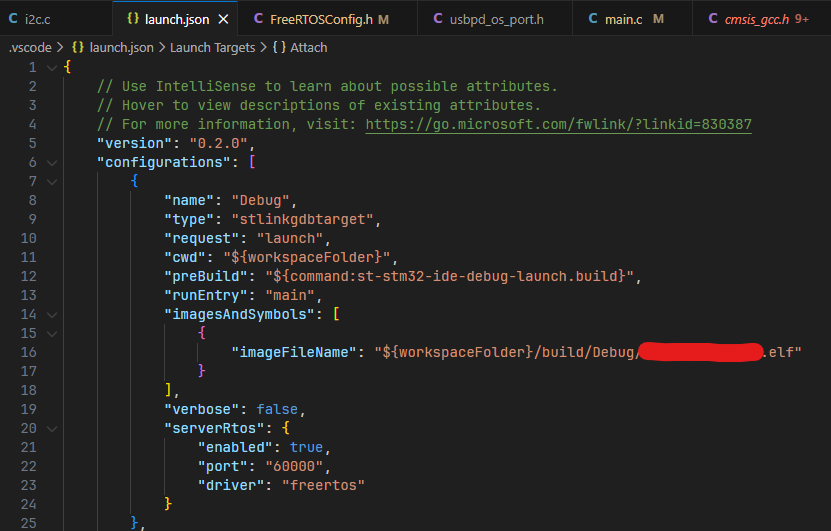Click the "request" key
Viewport: 831px width, 531px height.
coord(201,238)
